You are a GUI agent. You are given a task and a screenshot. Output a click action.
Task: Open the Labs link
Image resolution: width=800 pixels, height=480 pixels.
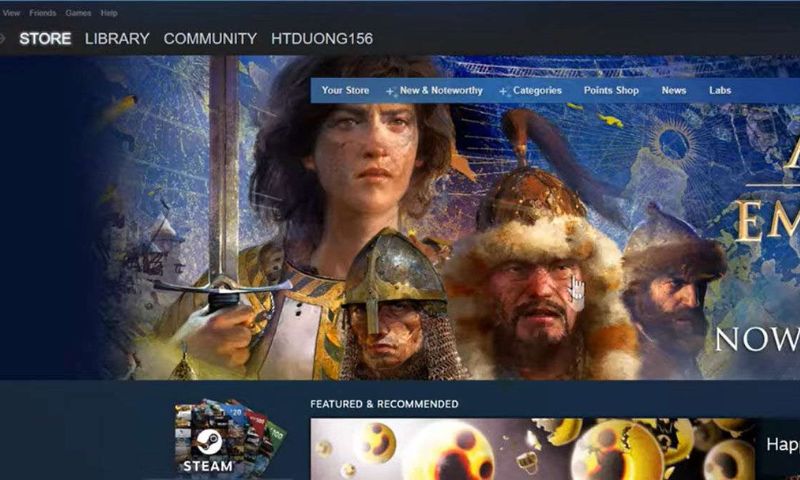point(720,90)
